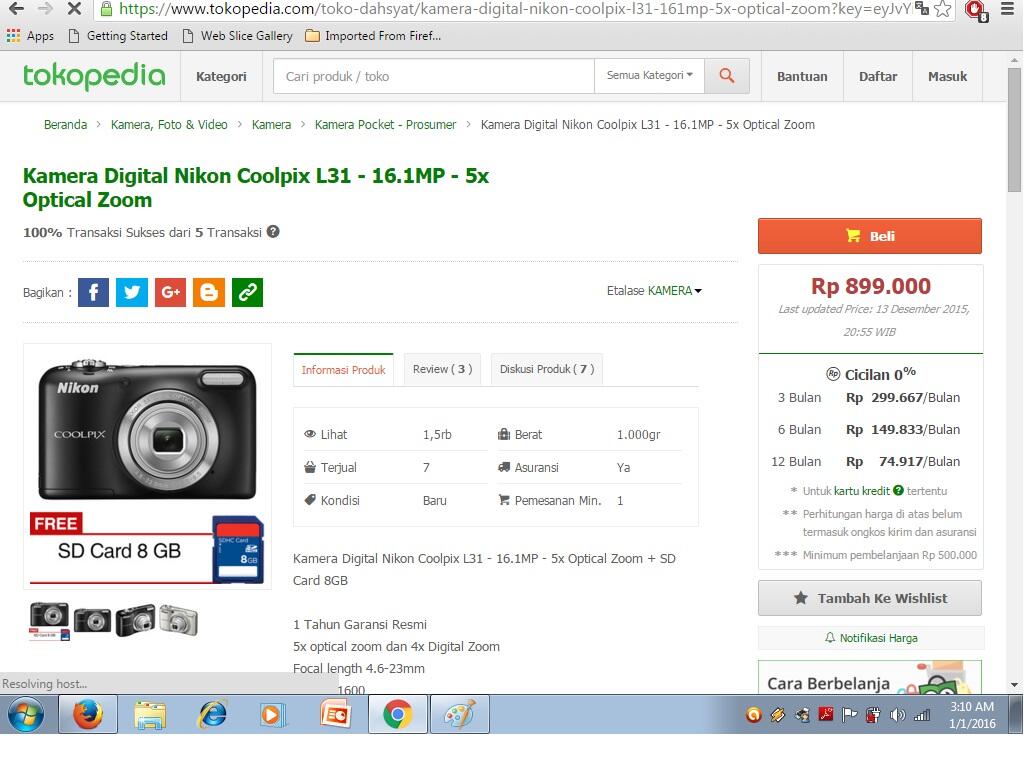Click the Cari produk / toko search field
The width and height of the screenshot is (1024, 768).
pyautogui.click(x=434, y=76)
